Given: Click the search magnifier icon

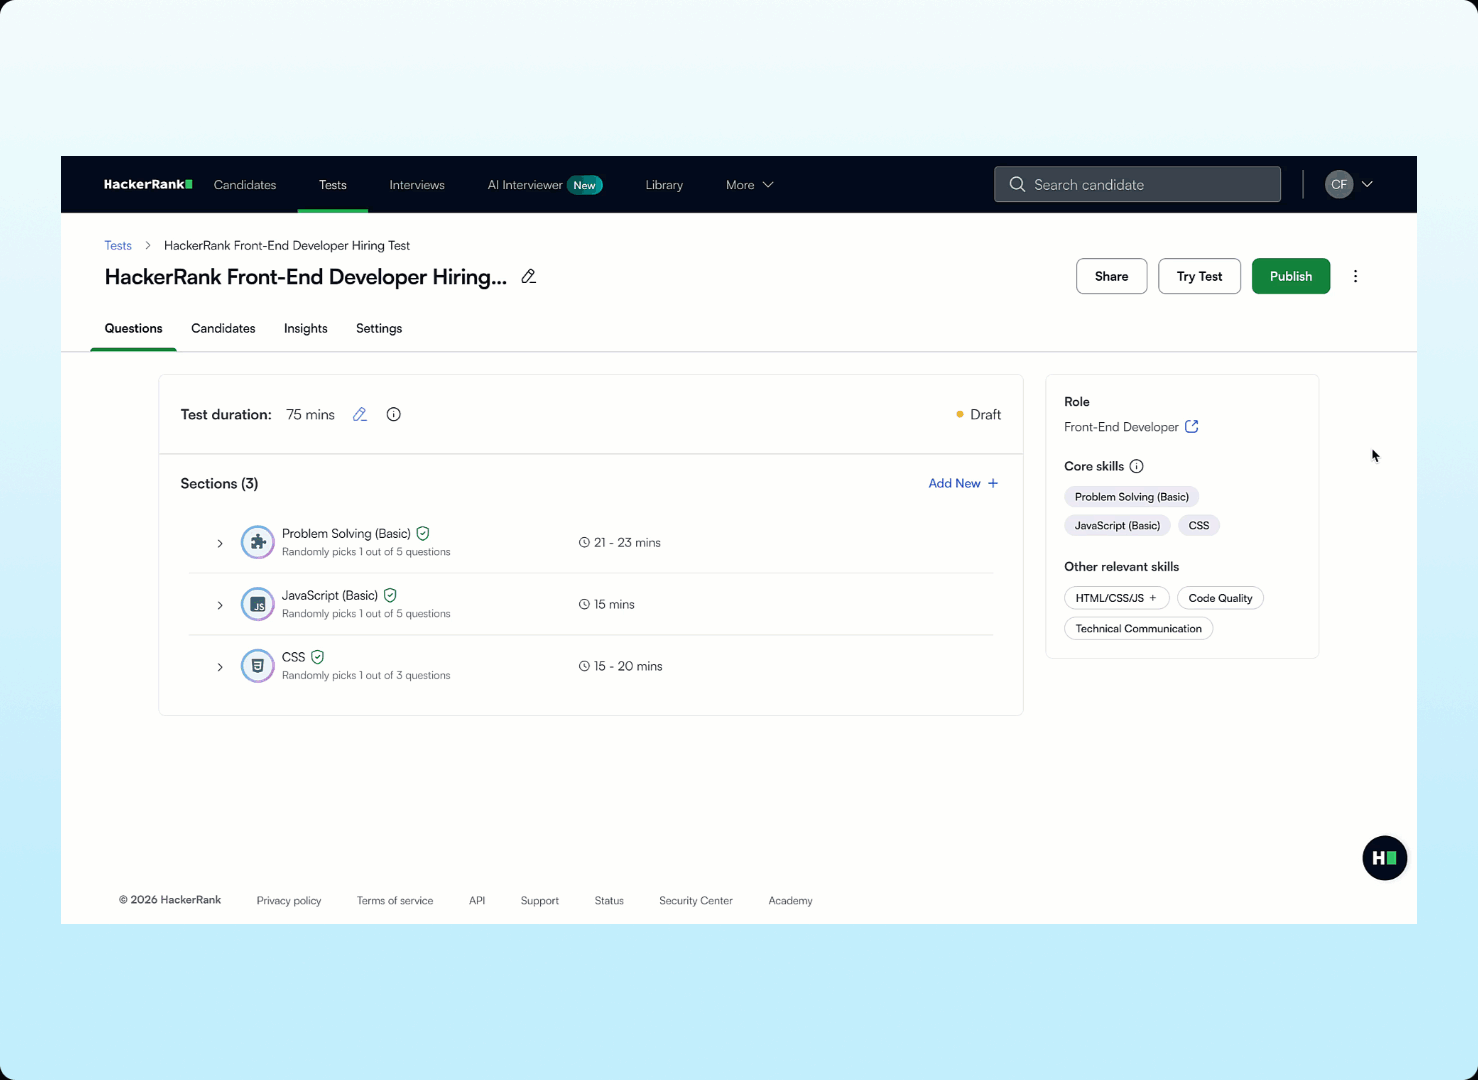Looking at the screenshot, I should (1017, 184).
